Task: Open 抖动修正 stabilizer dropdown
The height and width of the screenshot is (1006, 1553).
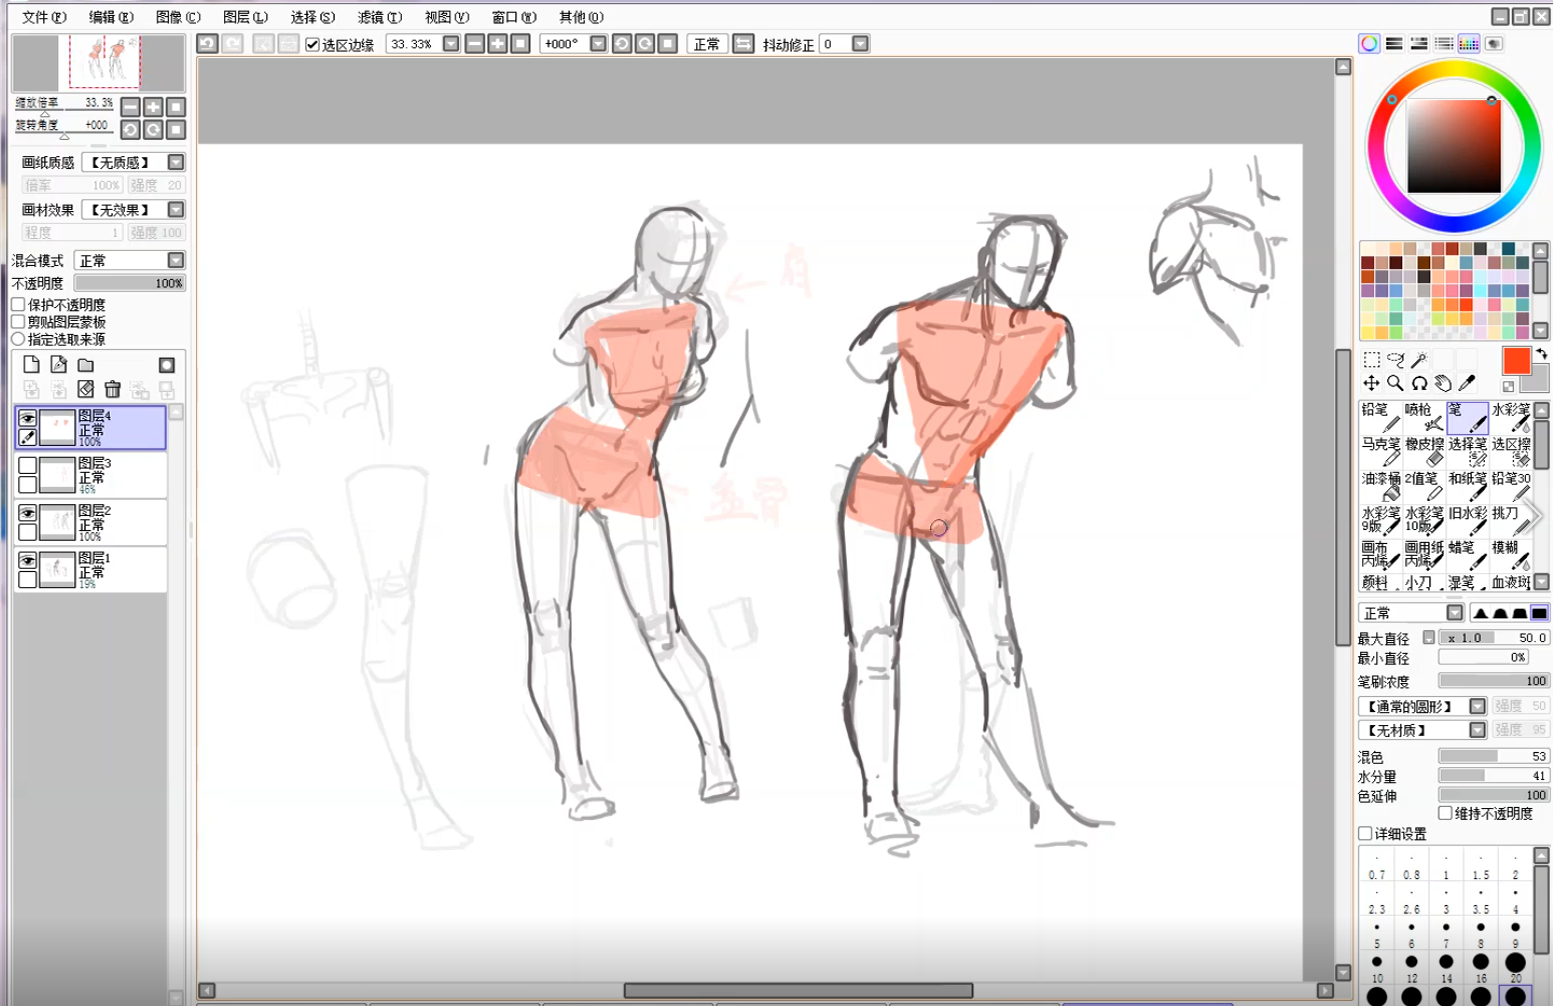Action: pos(860,44)
